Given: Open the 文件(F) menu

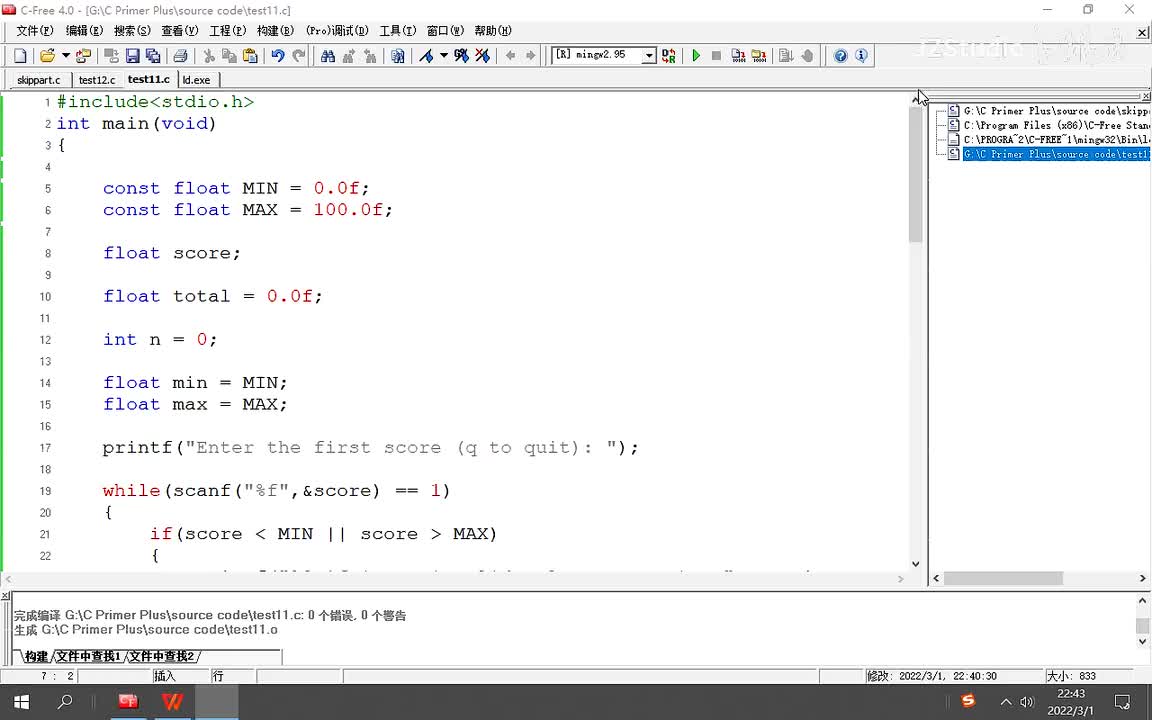Looking at the screenshot, I should point(35,31).
